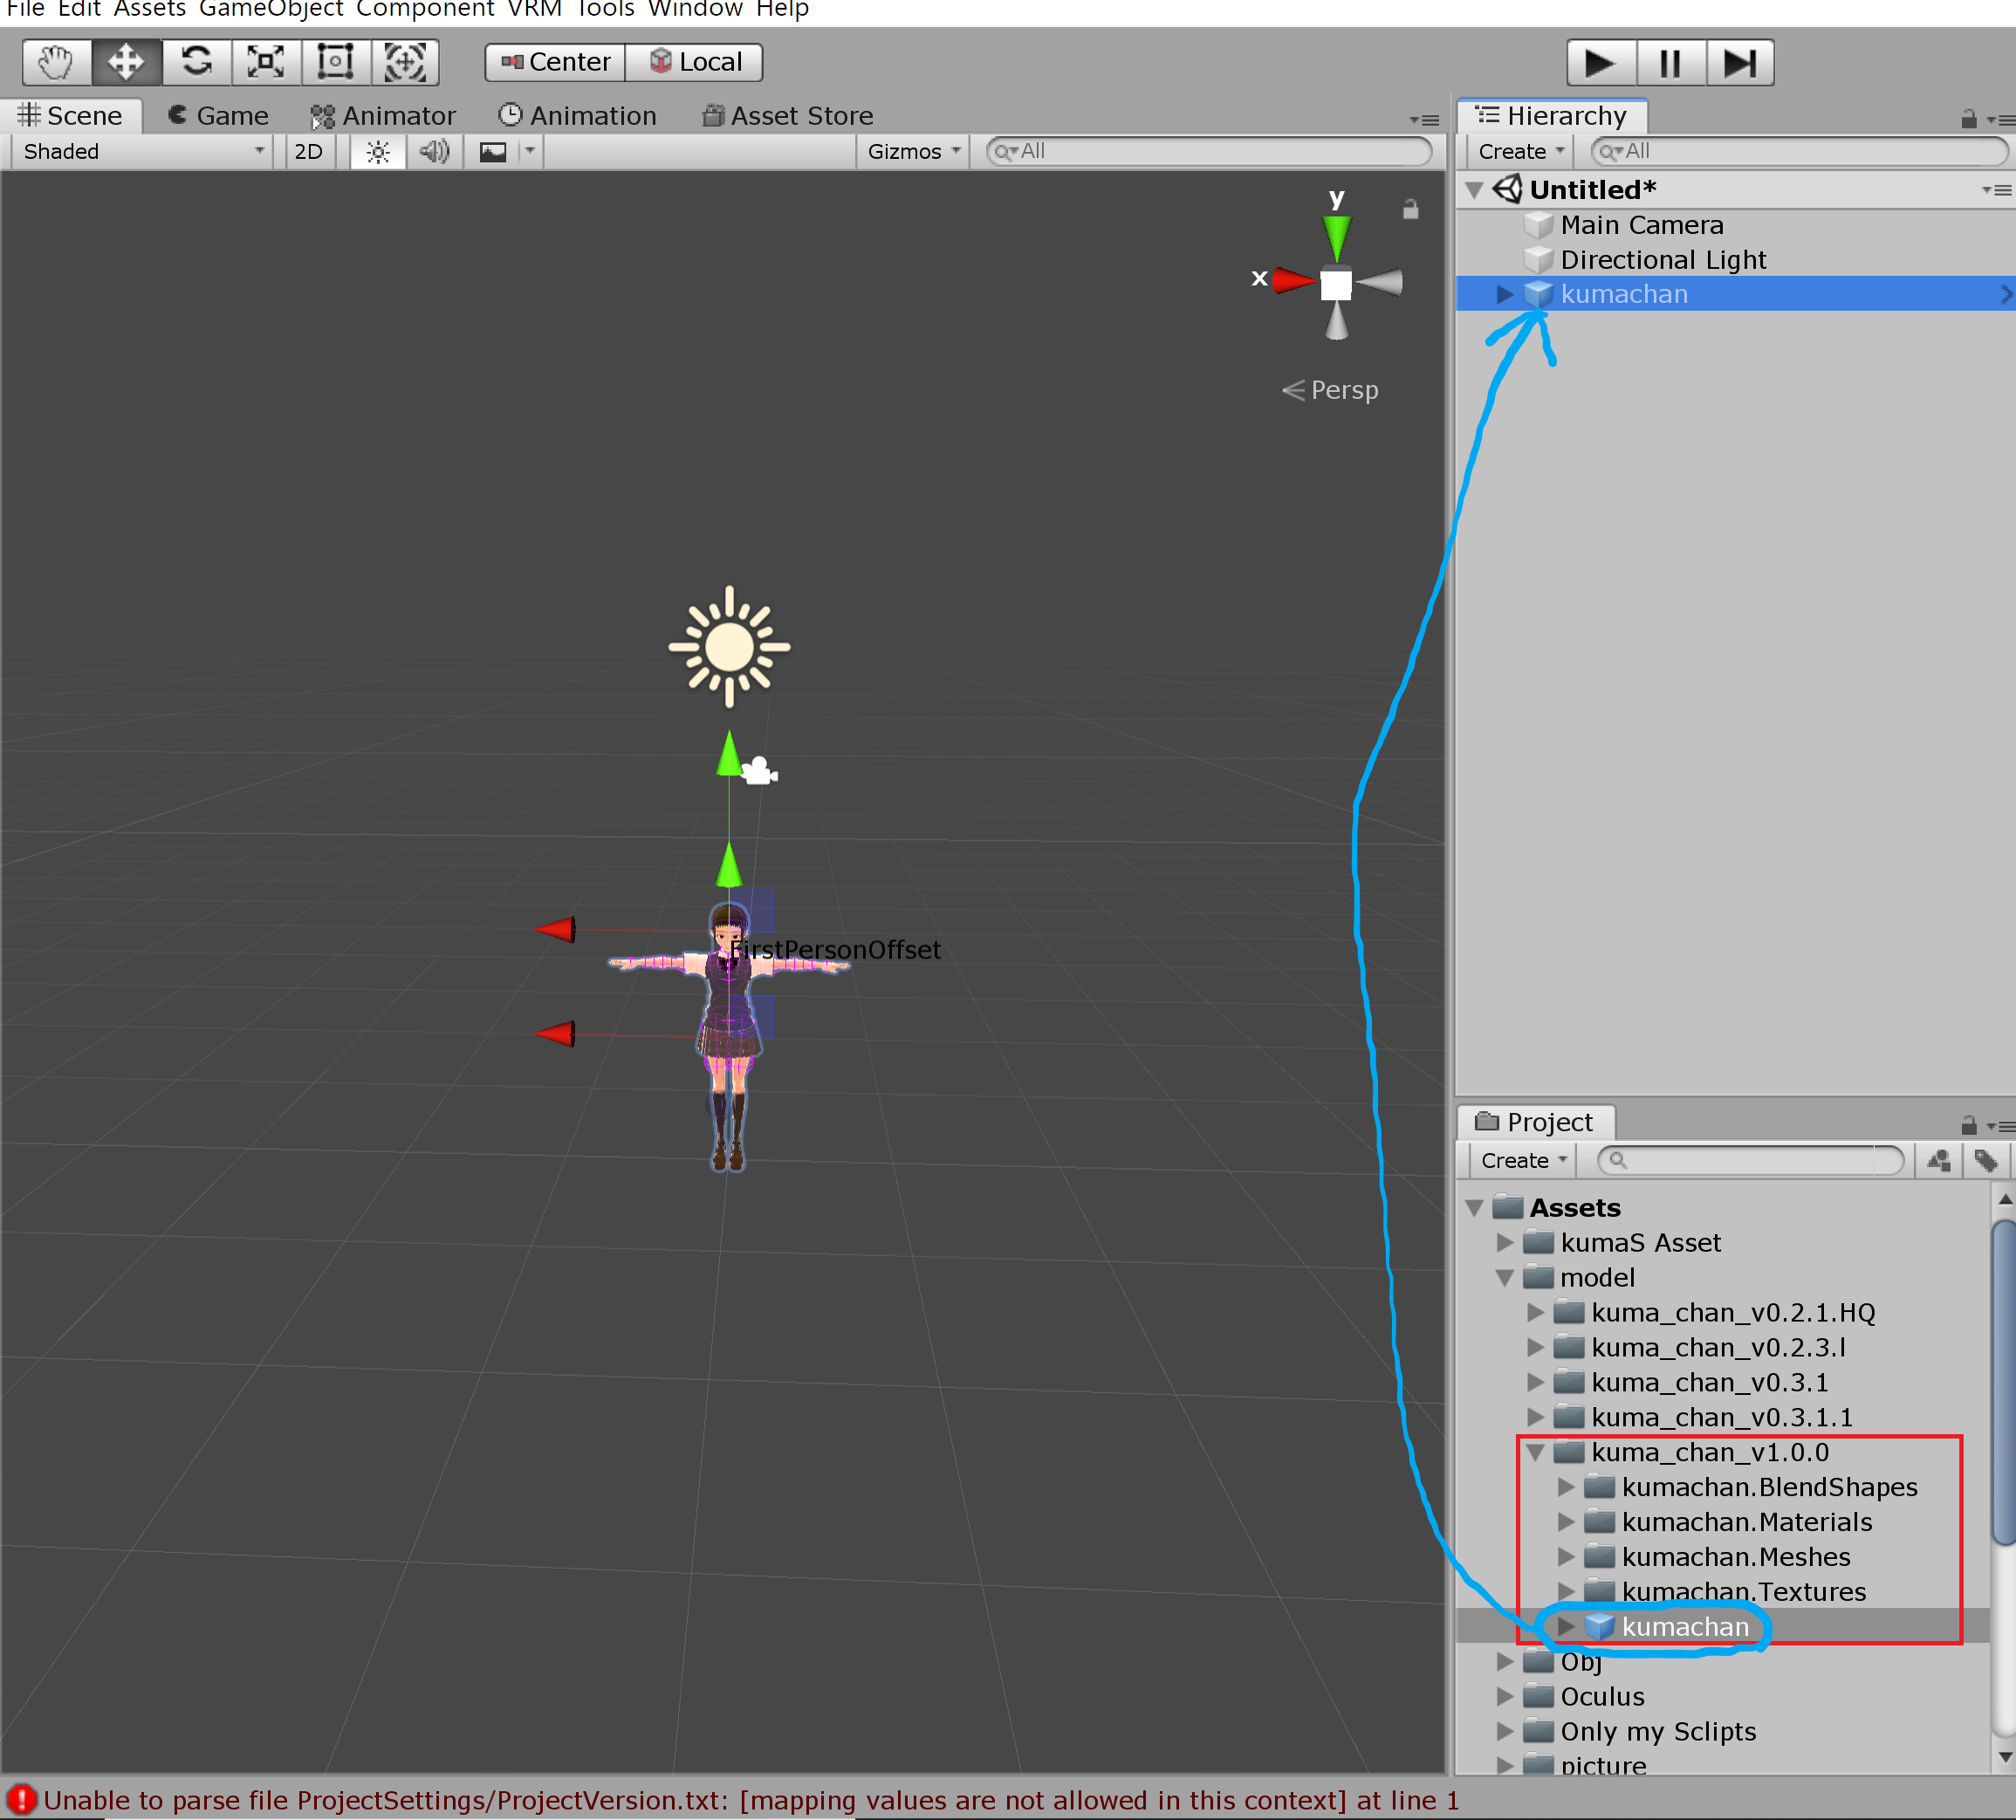Toggle scene lighting sun icon
2016x1820 pixels.
[378, 151]
